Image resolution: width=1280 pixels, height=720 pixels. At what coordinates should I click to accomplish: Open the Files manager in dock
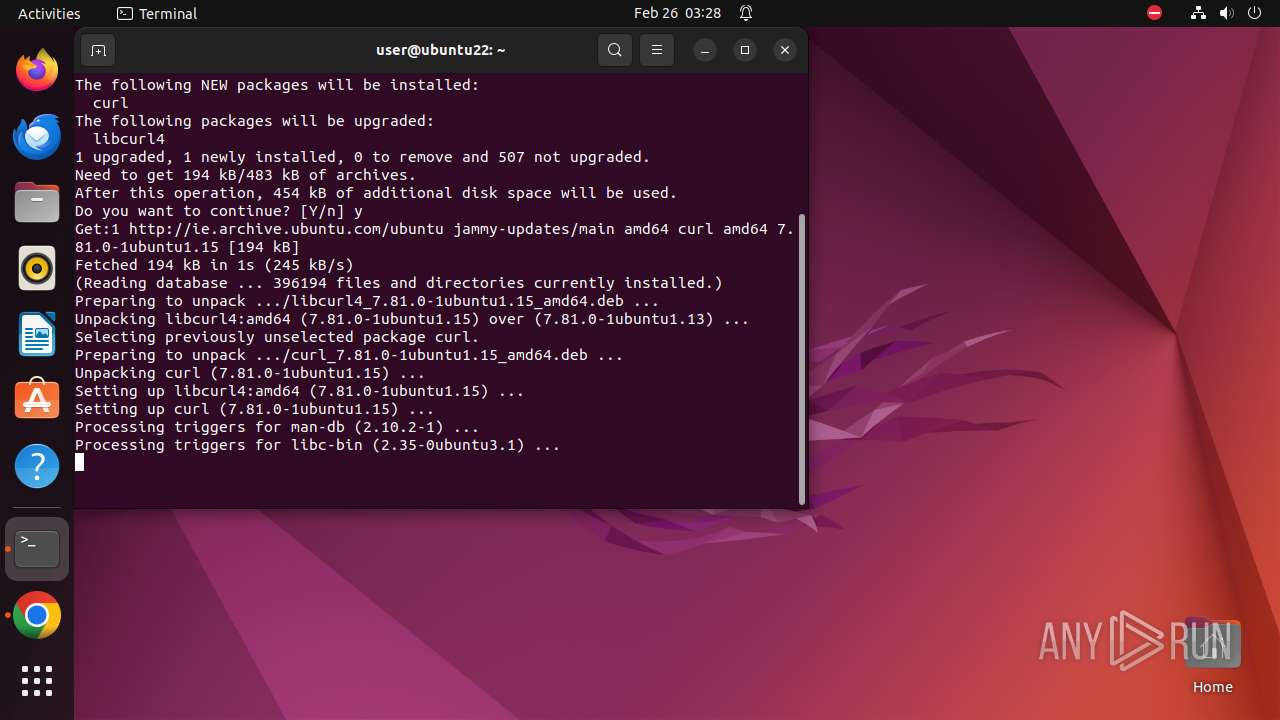(37, 202)
